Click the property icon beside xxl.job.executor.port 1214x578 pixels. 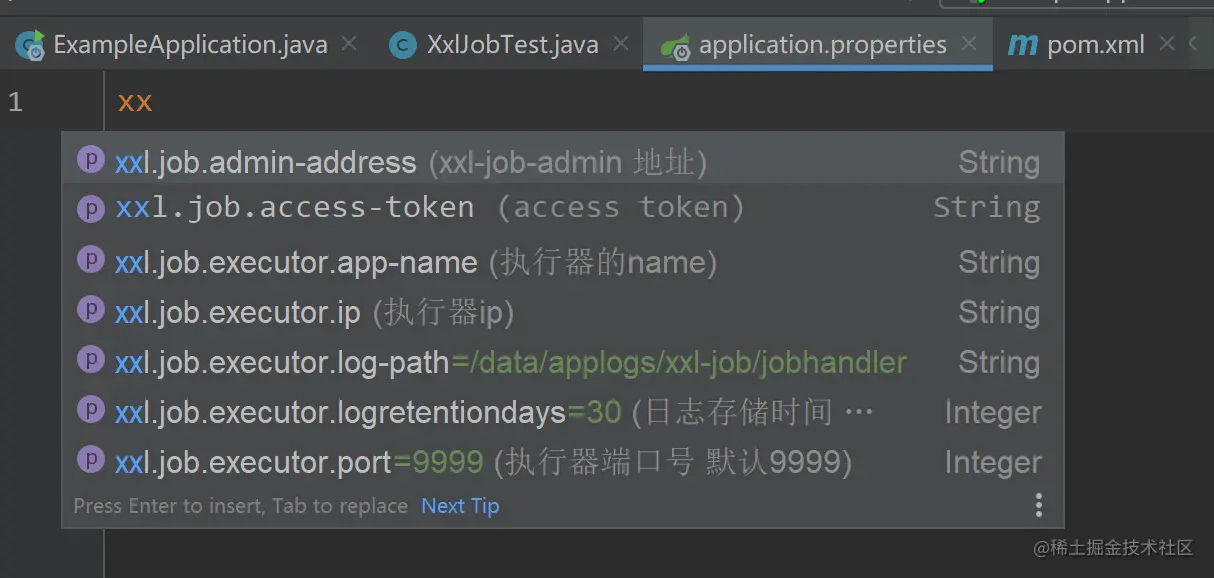[x=91, y=462]
